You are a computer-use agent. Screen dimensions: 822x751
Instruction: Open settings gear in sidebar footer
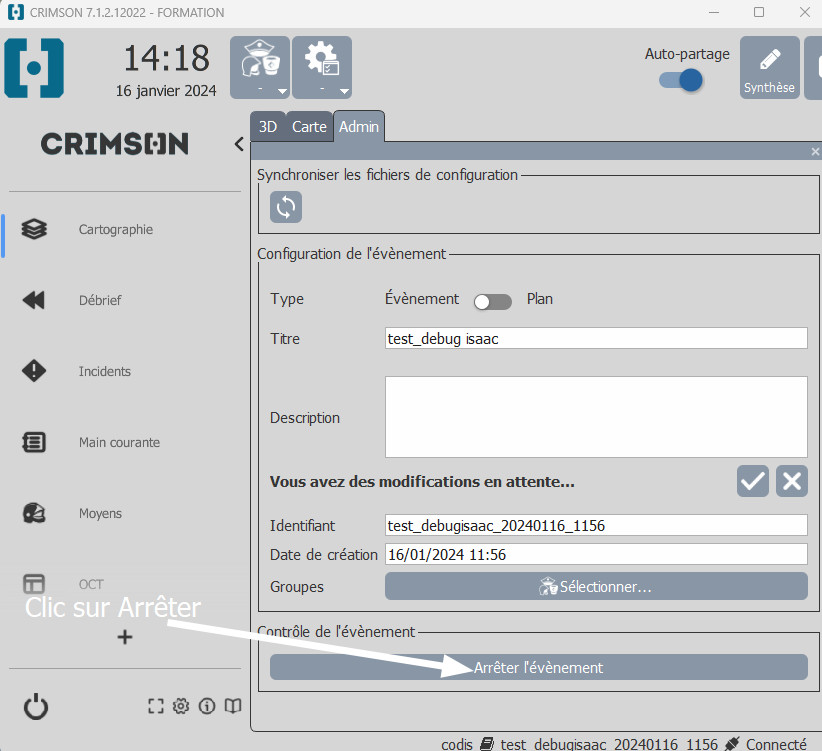181,706
